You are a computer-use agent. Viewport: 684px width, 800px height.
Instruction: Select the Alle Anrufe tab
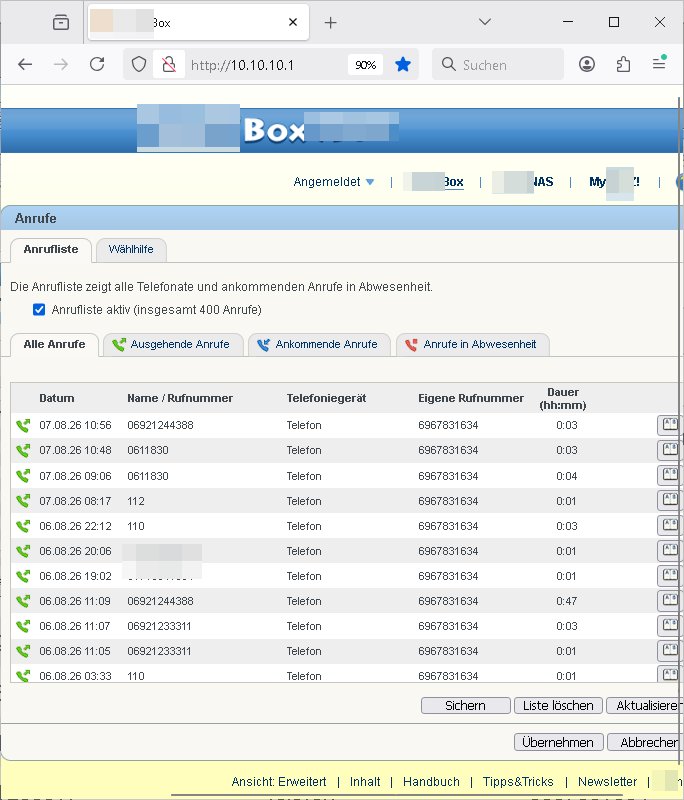coord(54,344)
